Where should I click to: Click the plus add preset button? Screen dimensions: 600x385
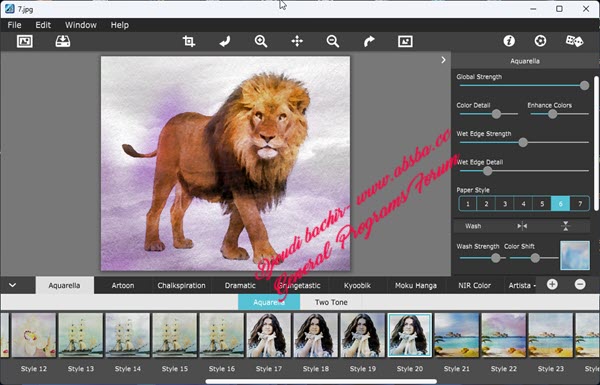pos(552,284)
